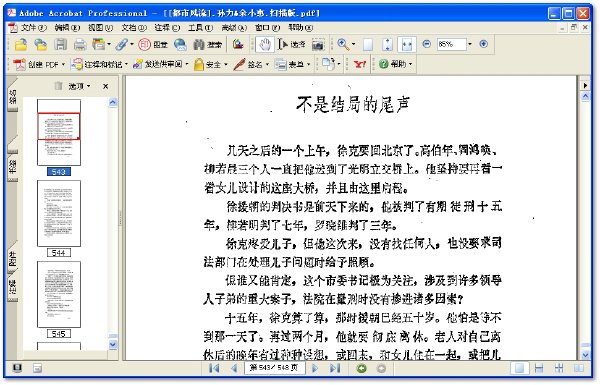
Task: Click the Fit Width icon
Action: click(407, 45)
